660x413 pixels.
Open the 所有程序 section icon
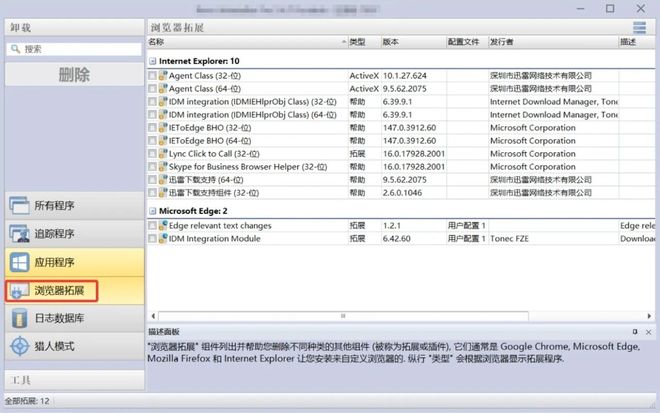coord(19,205)
